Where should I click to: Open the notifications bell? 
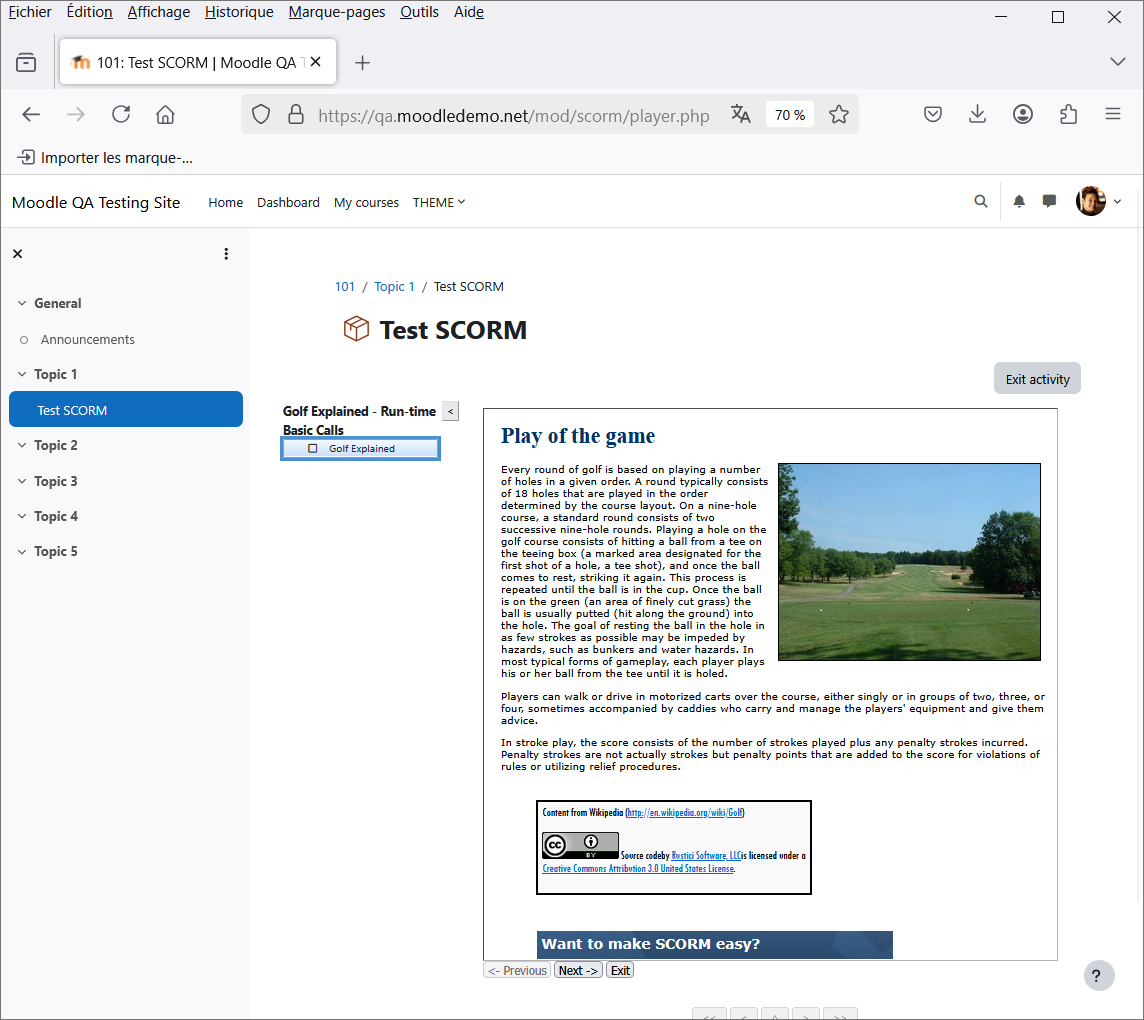[x=1019, y=201]
